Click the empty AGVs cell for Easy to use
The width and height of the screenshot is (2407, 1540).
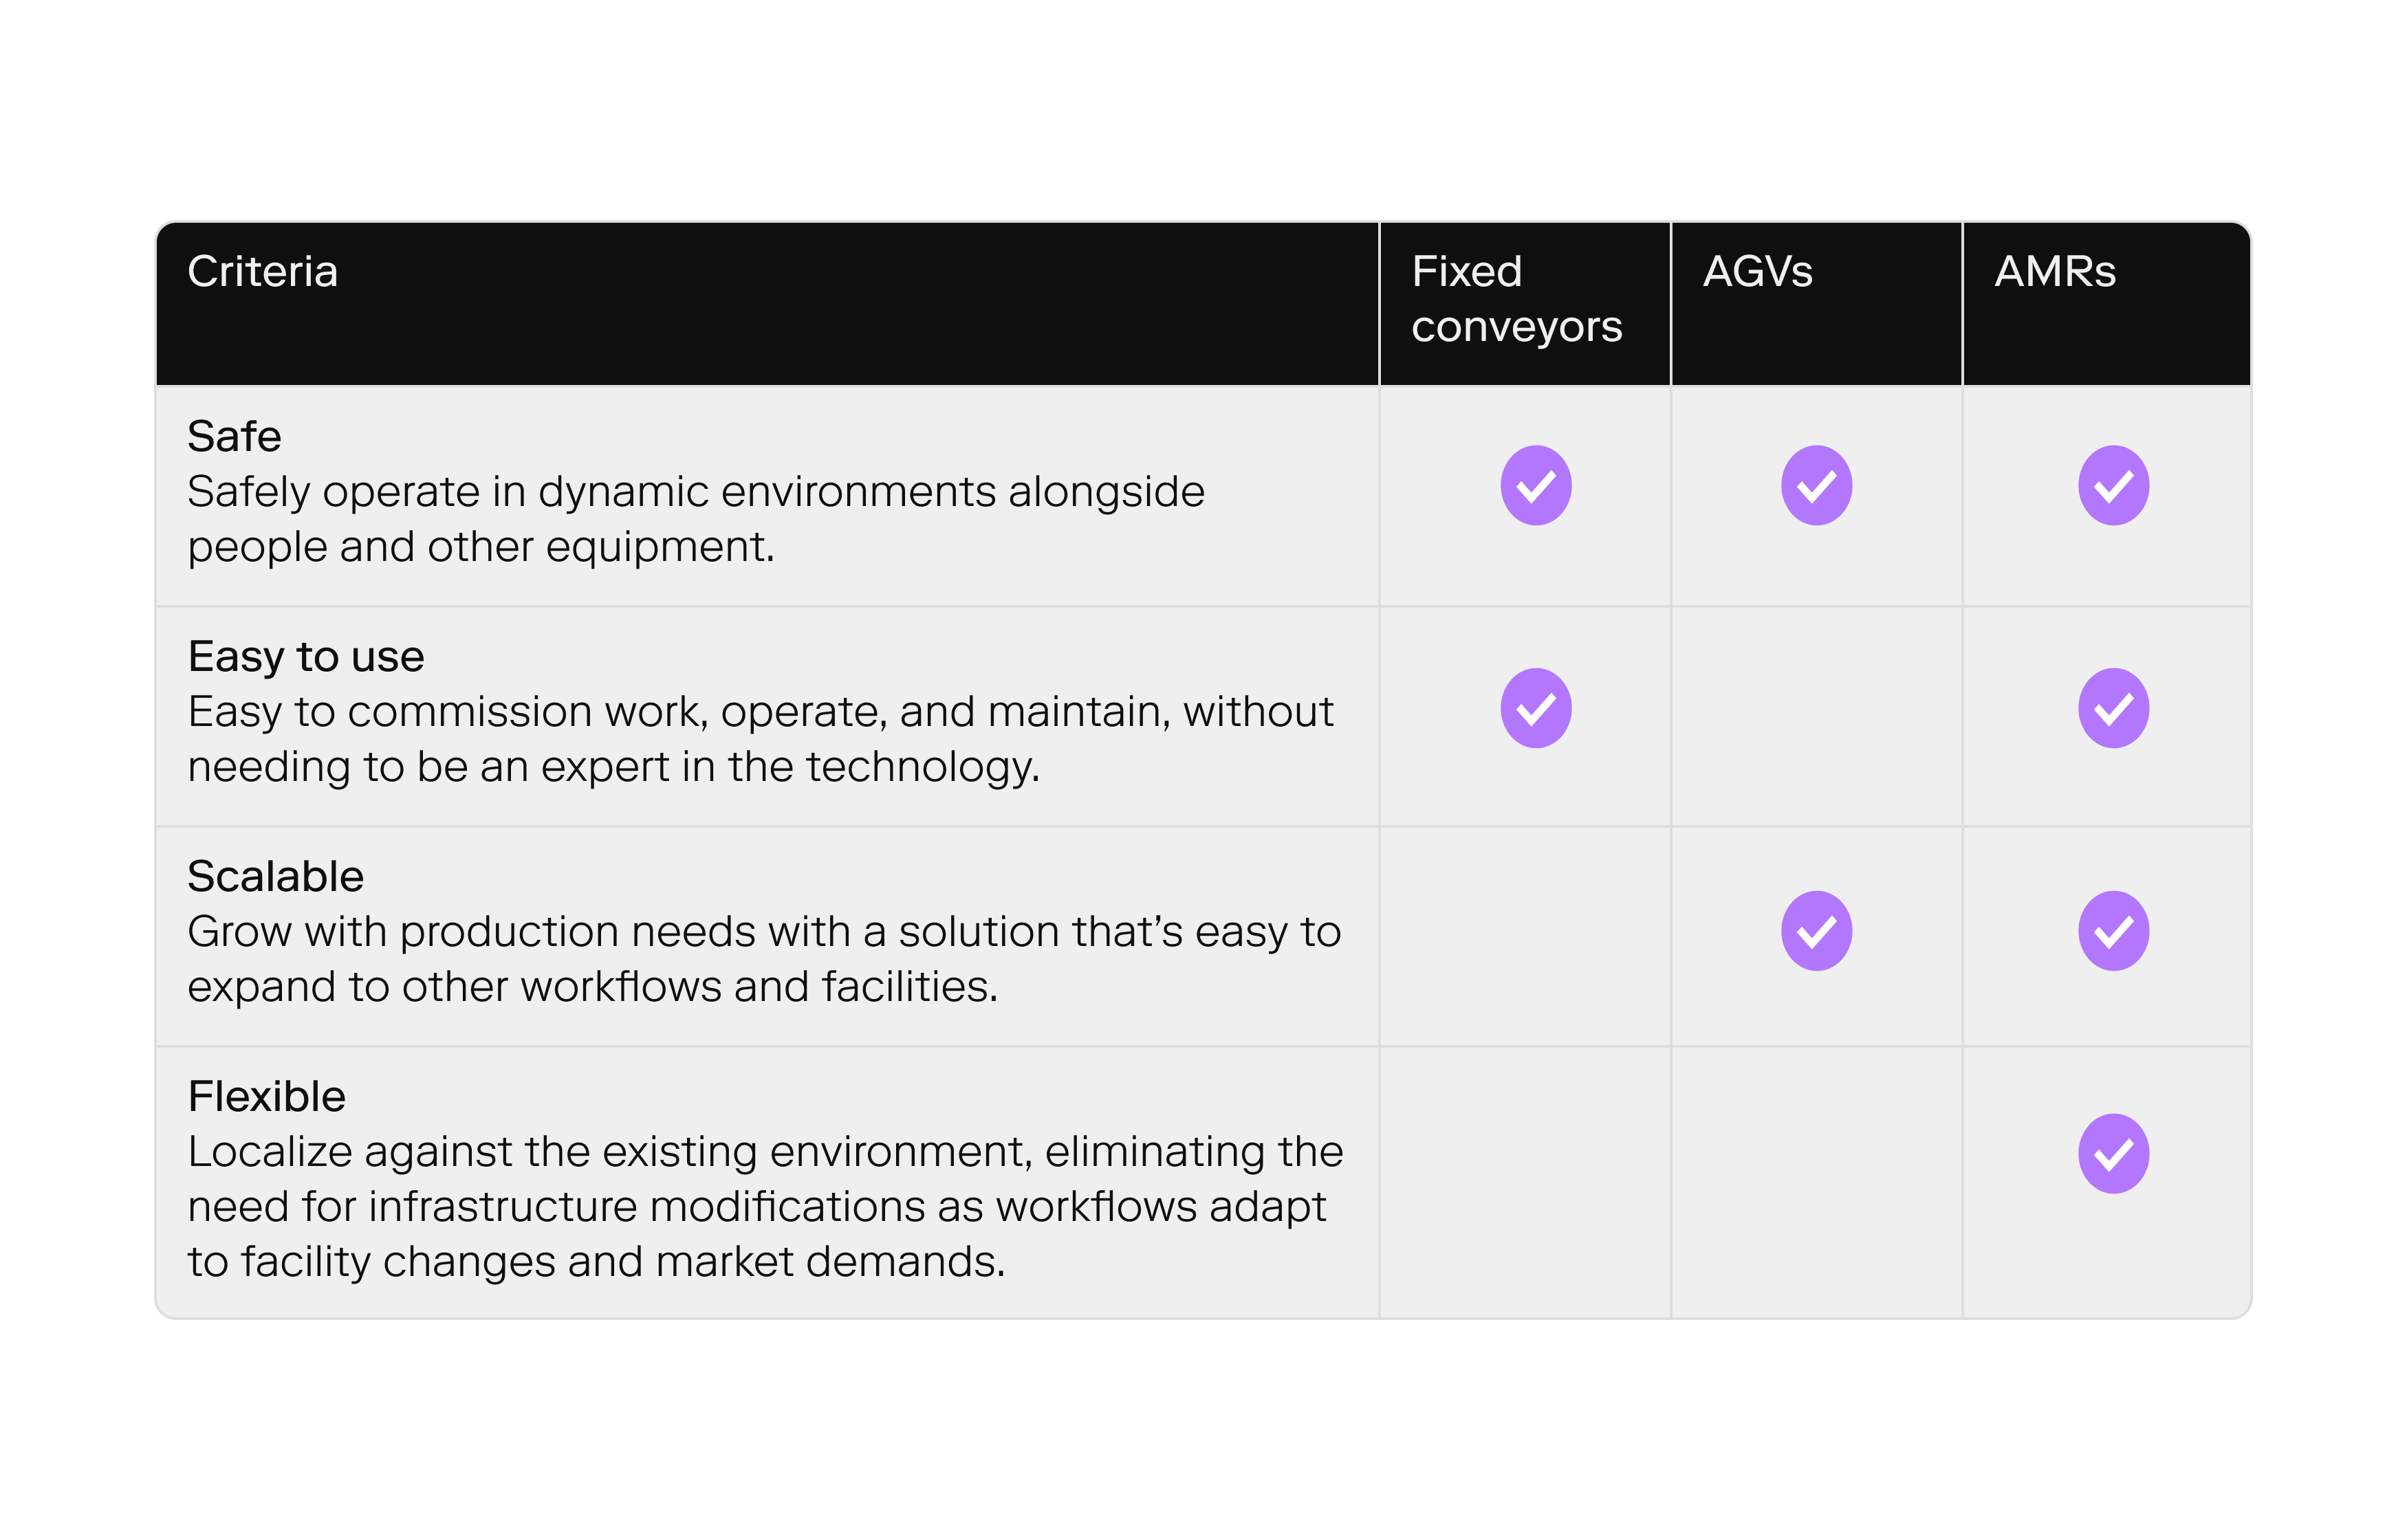1816,716
